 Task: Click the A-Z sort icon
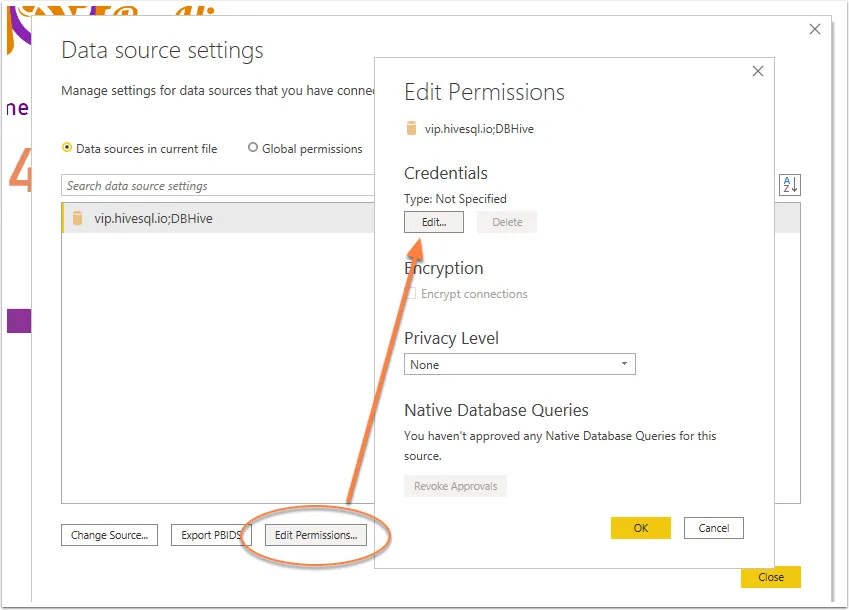(x=789, y=185)
